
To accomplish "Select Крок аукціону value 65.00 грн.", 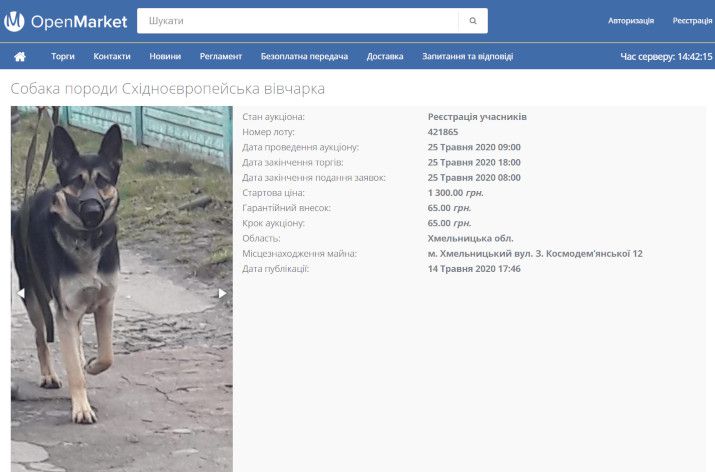I will tap(449, 223).
